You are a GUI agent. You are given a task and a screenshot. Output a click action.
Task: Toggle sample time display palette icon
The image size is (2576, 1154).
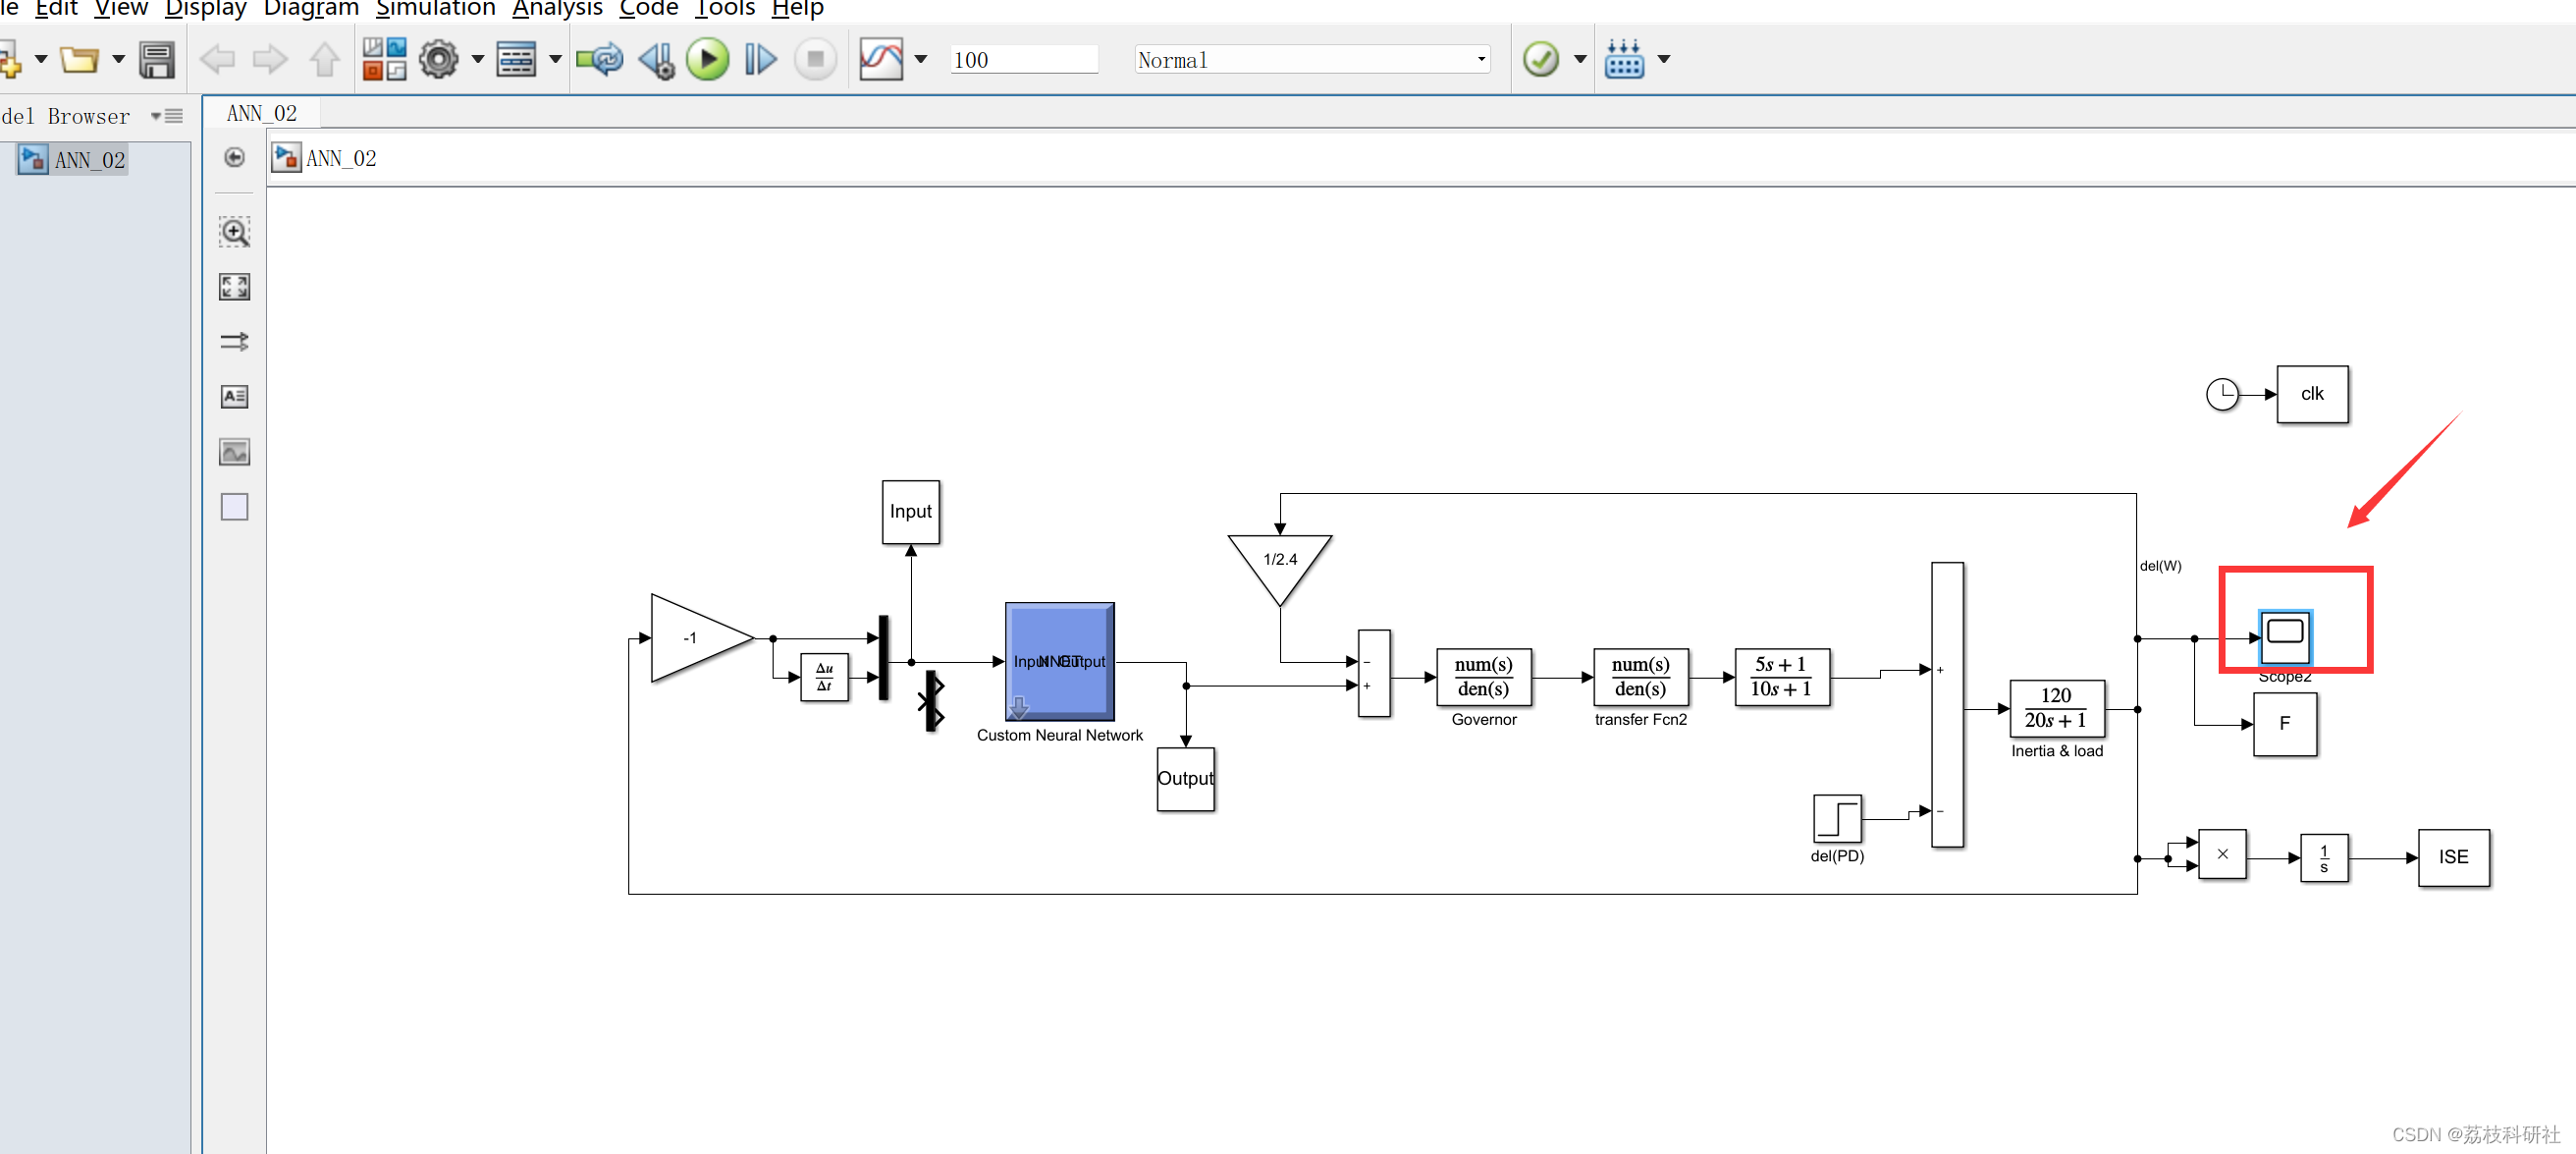[234, 342]
